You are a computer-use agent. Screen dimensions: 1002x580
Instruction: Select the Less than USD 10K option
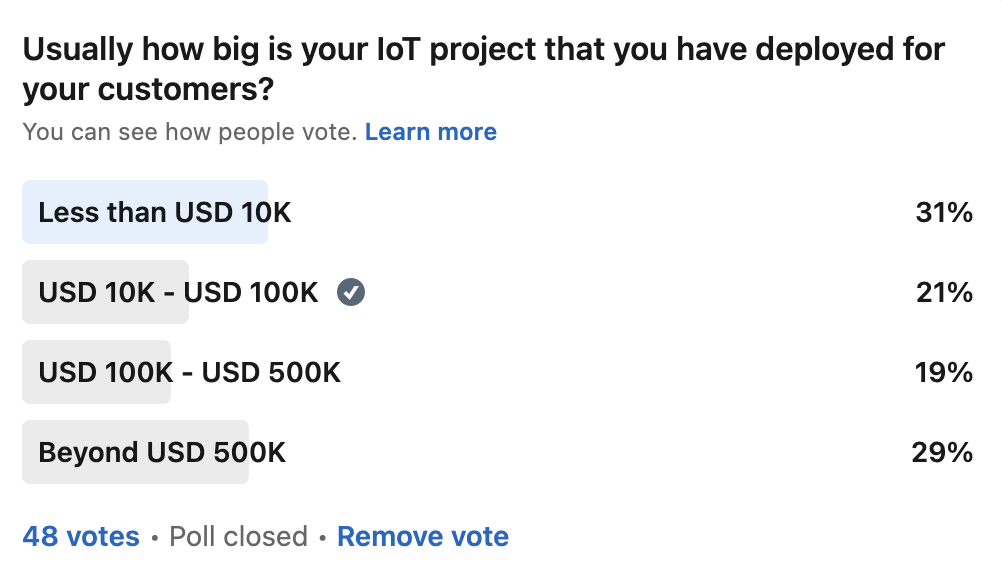165,212
